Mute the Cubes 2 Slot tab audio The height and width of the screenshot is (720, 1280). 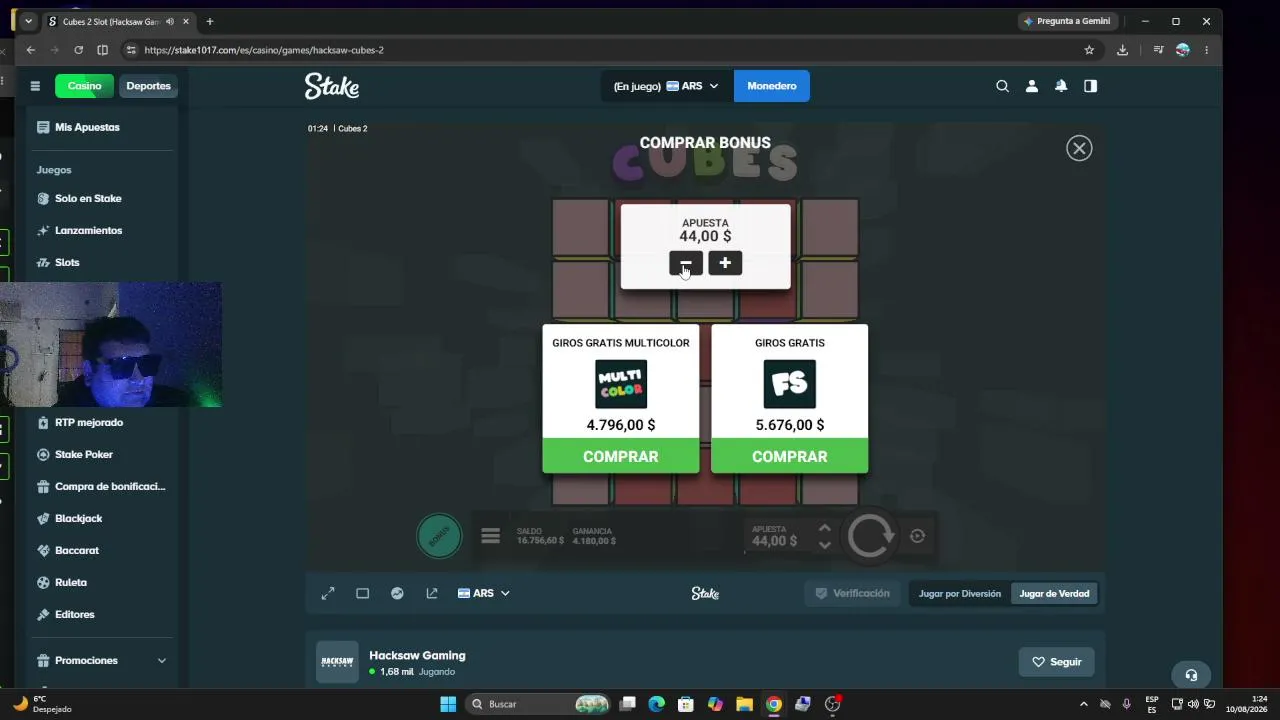170,21
